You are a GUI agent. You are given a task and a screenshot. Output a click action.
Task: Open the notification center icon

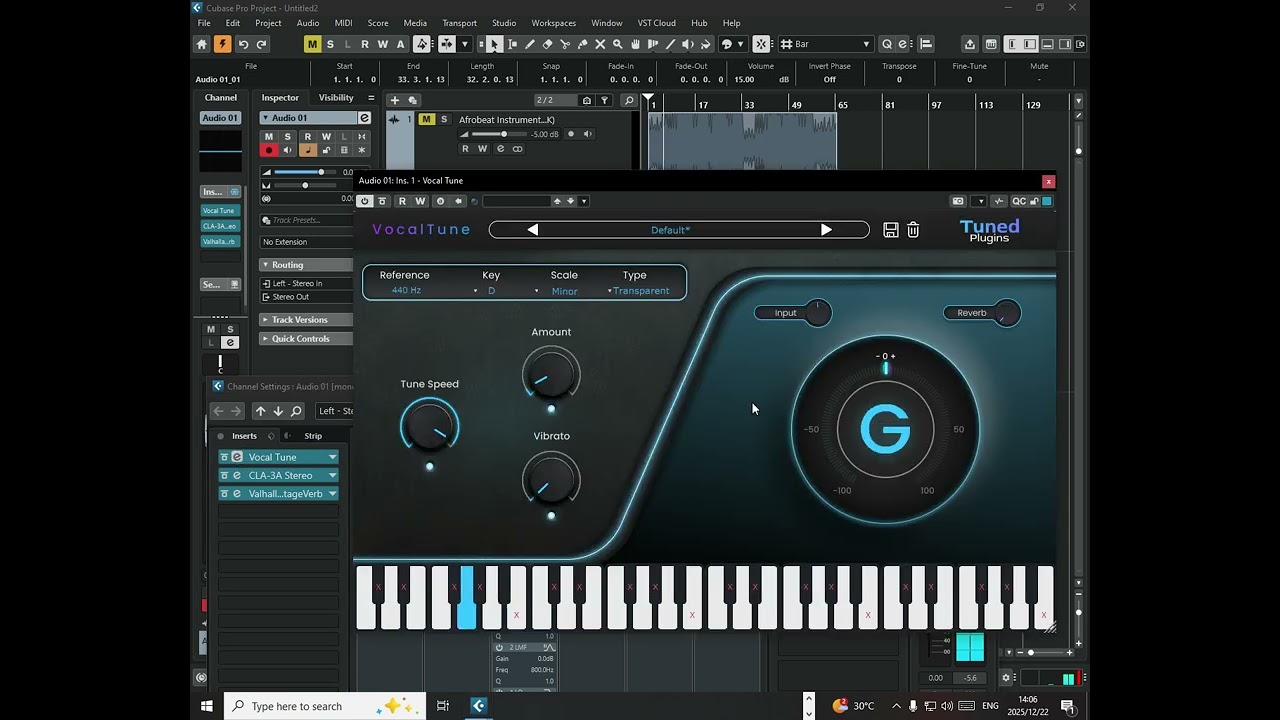click(x=1068, y=706)
